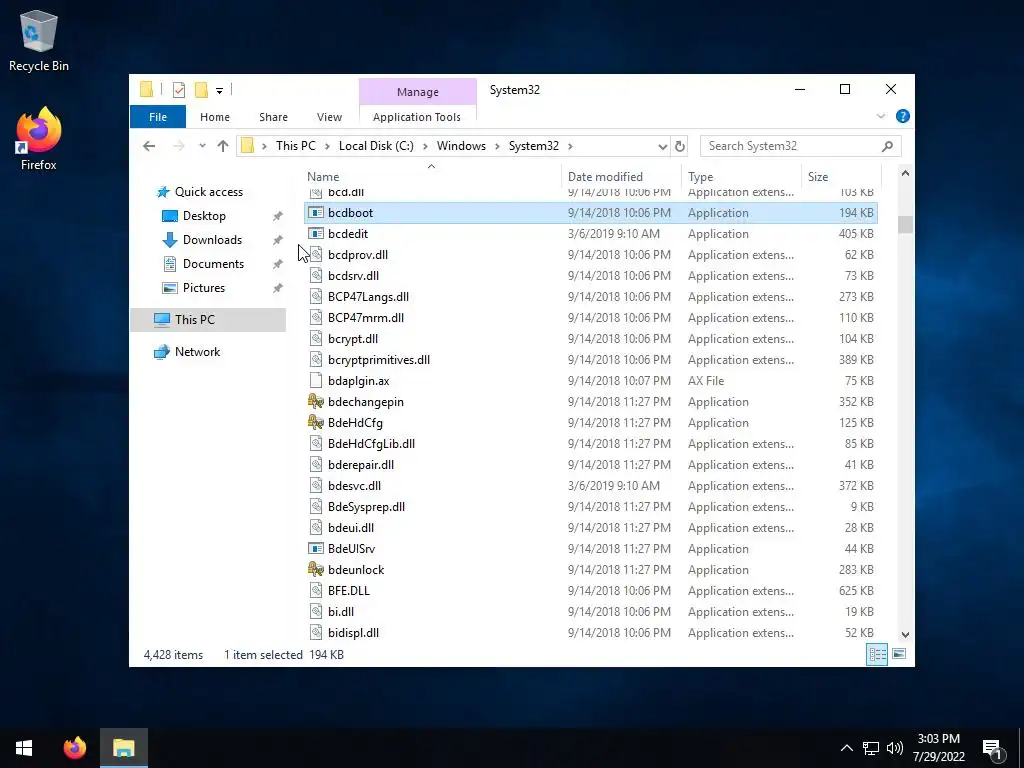Click Local Disk (C:) in the address bar
Screen dimensions: 1024x768
(376, 146)
